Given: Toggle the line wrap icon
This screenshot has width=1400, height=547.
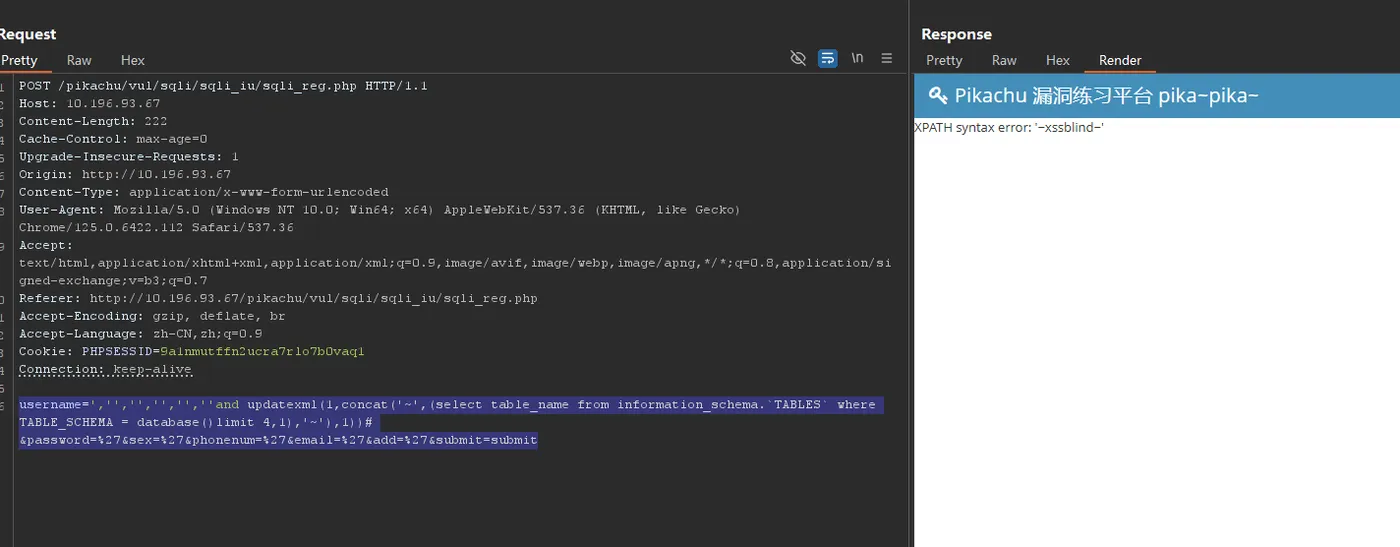Looking at the screenshot, I should click(x=828, y=59).
